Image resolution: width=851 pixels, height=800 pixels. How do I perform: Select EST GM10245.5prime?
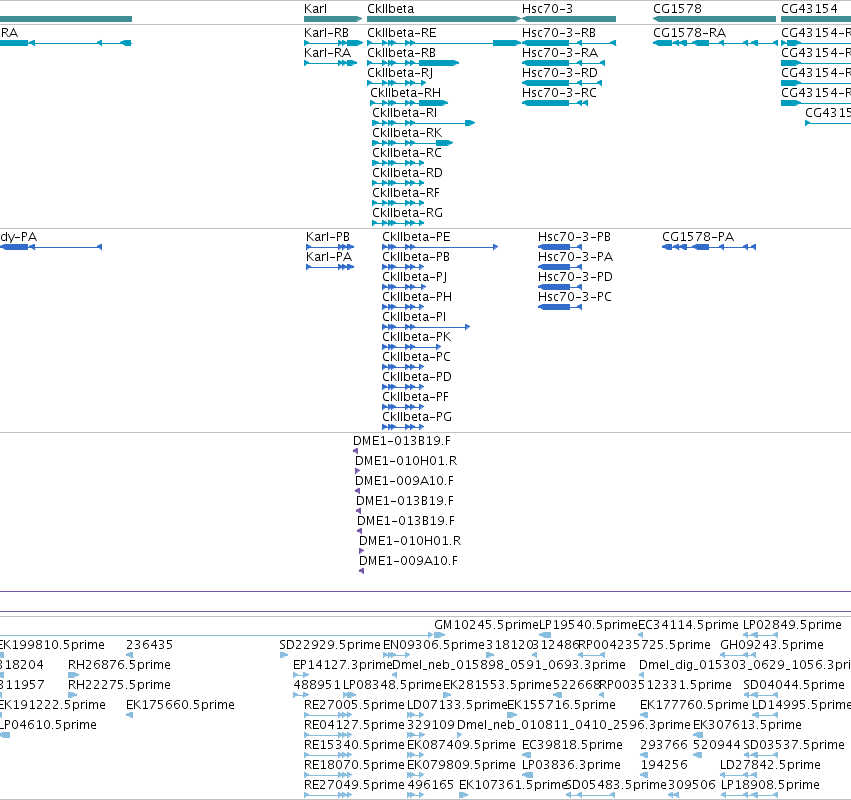(486, 625)
